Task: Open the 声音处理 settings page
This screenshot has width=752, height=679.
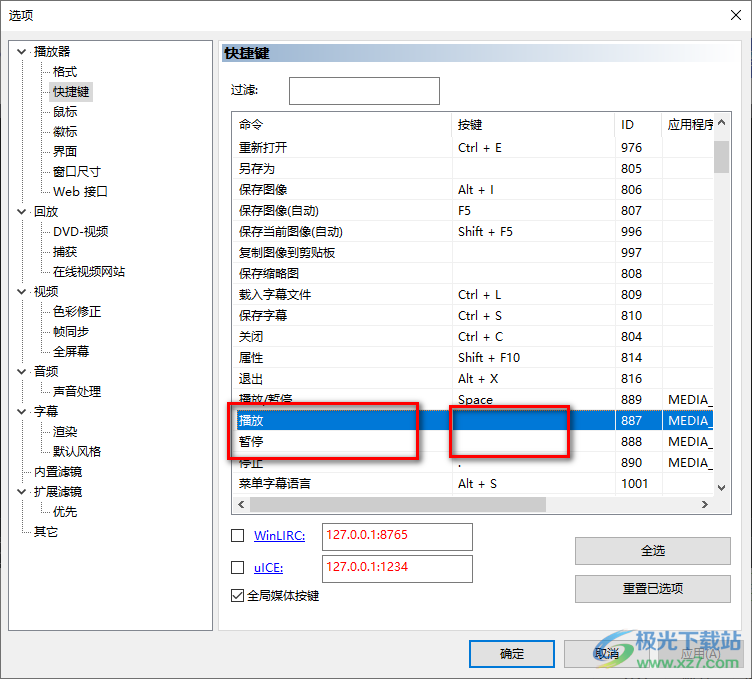Action: point(77,391)
